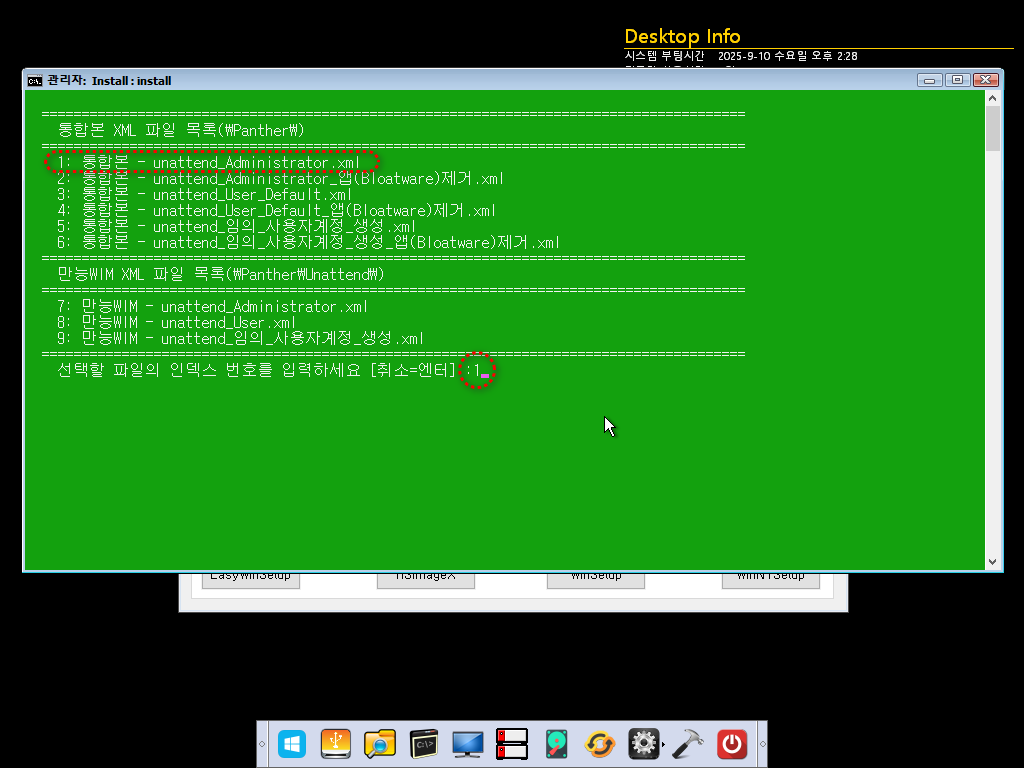Open the red disk partition dock icon

(x=511, y=744)
